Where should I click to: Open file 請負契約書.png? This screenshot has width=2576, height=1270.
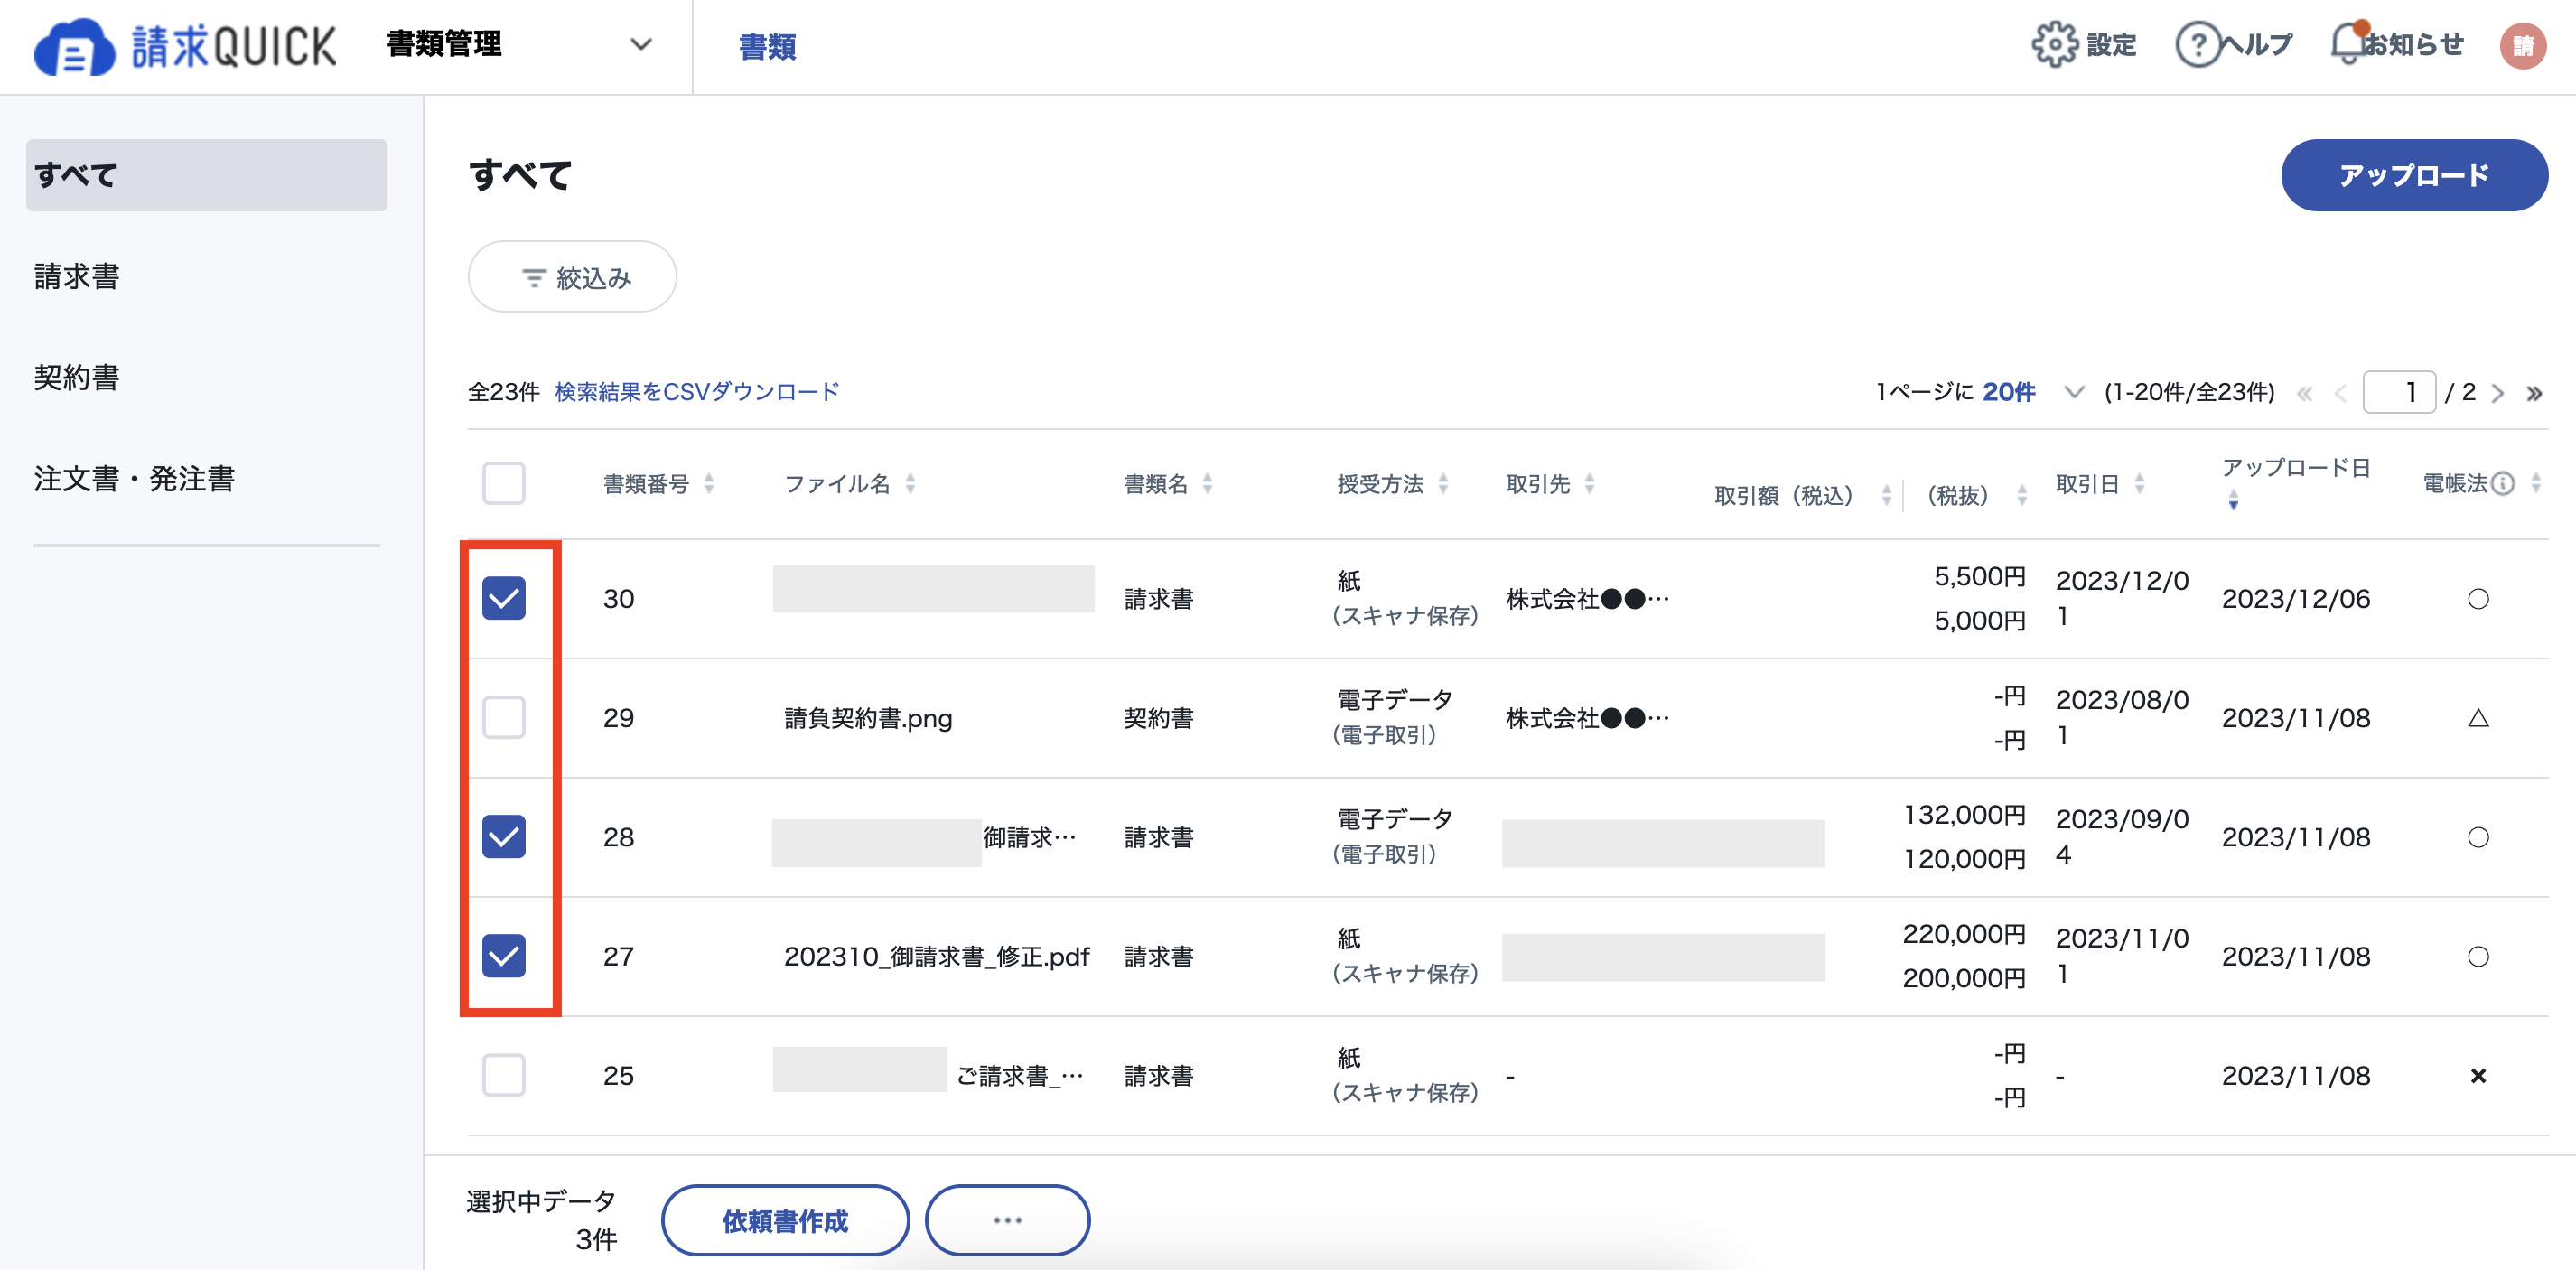[867, 718]
